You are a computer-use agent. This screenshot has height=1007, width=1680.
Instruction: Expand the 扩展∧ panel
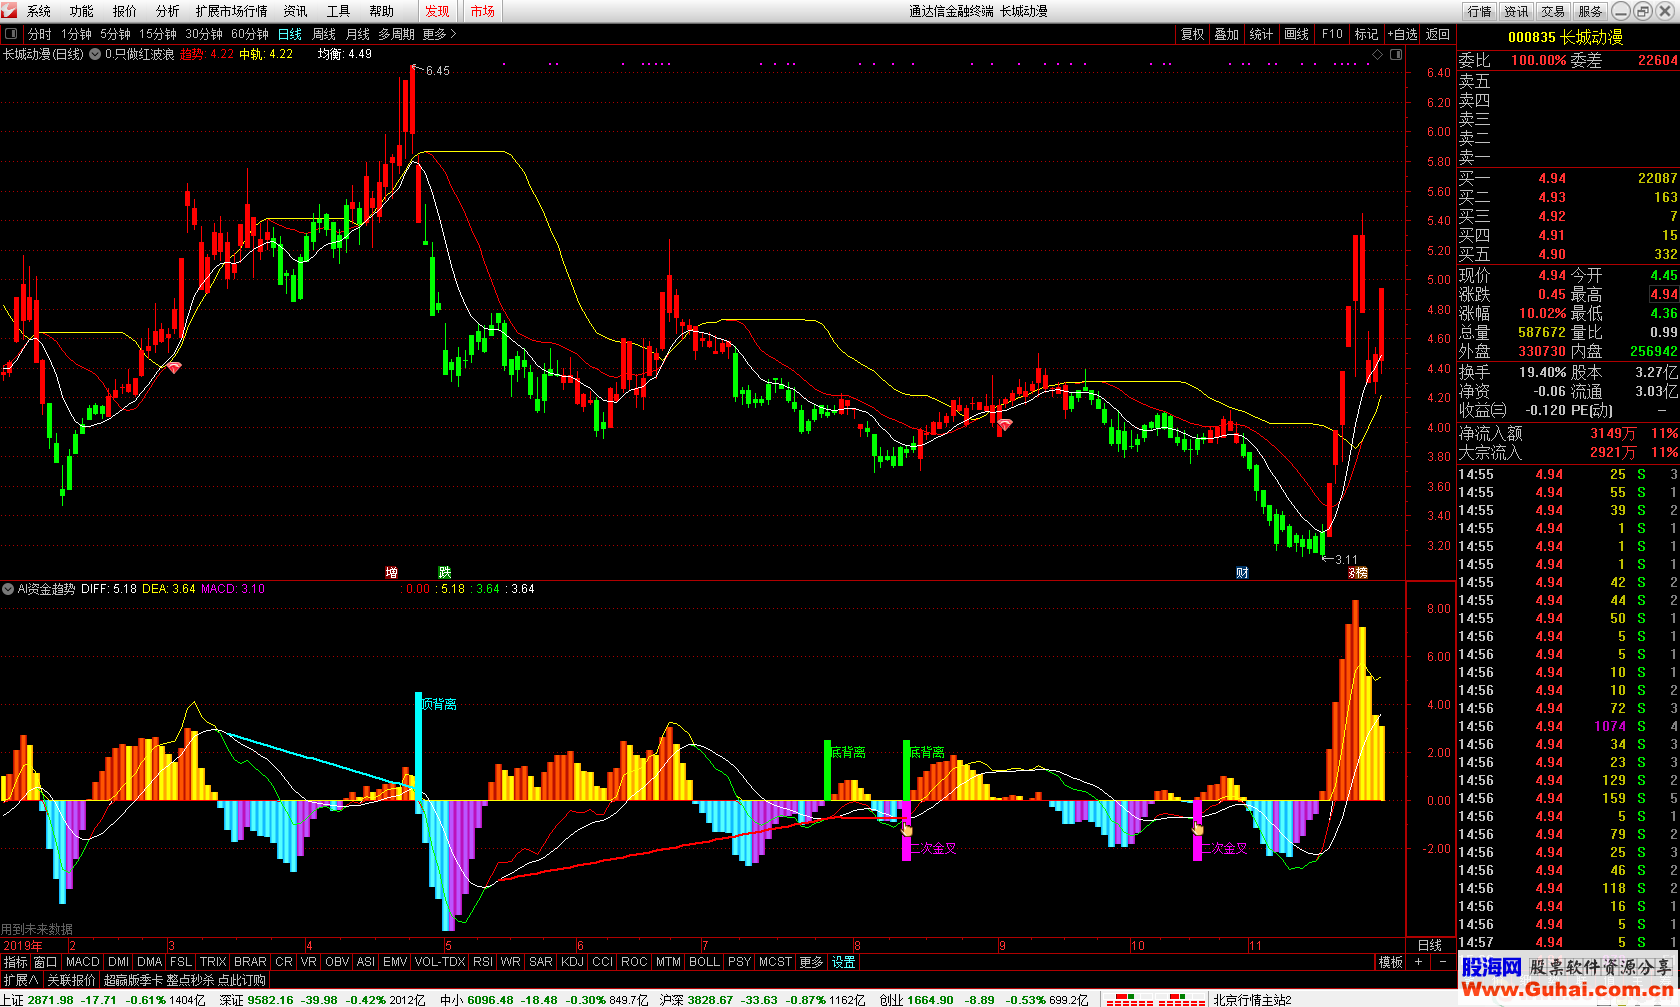pos(20,980)
